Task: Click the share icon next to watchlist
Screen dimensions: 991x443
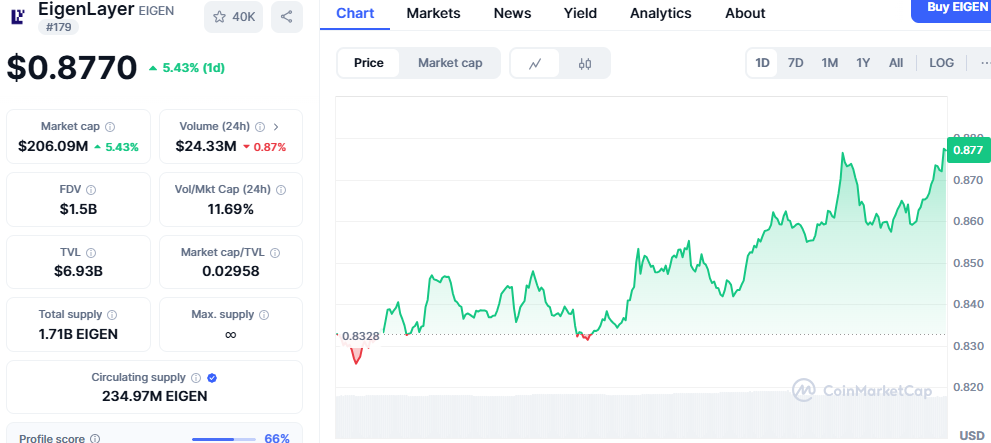Action: (287, 16)
